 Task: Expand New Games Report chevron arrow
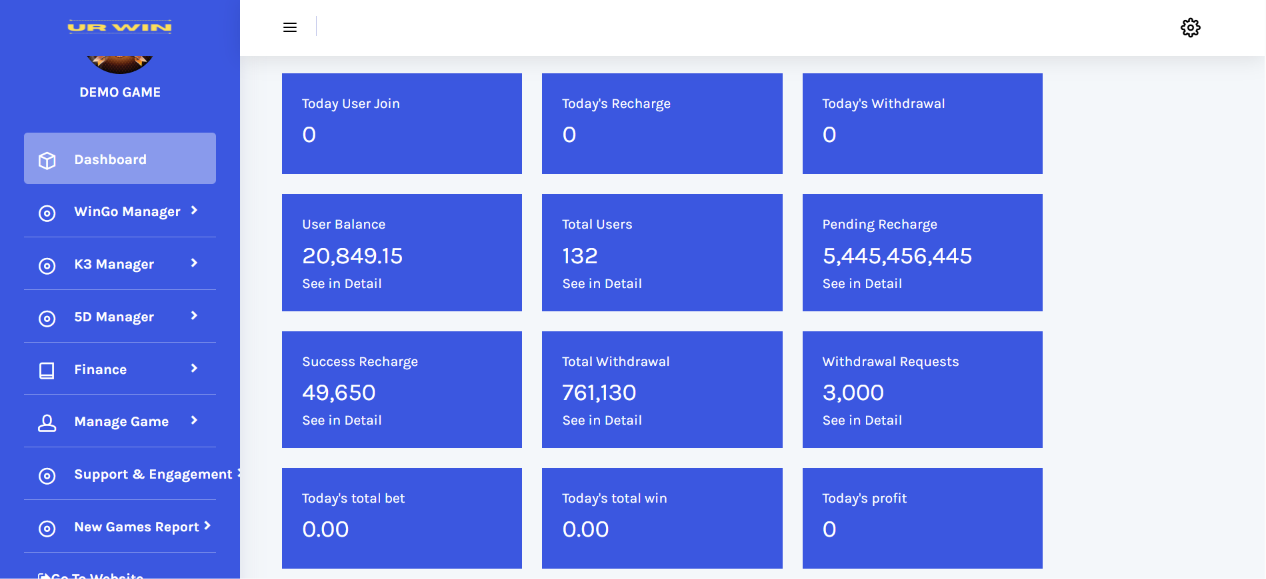[x=207, y=525]
